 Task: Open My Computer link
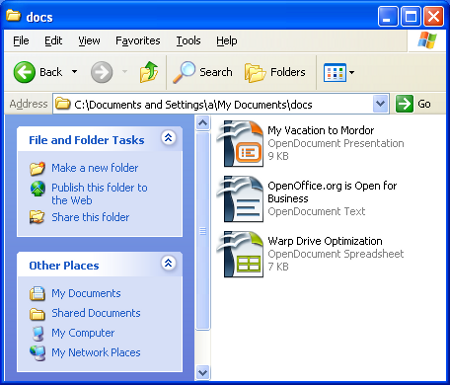(83, 333)
